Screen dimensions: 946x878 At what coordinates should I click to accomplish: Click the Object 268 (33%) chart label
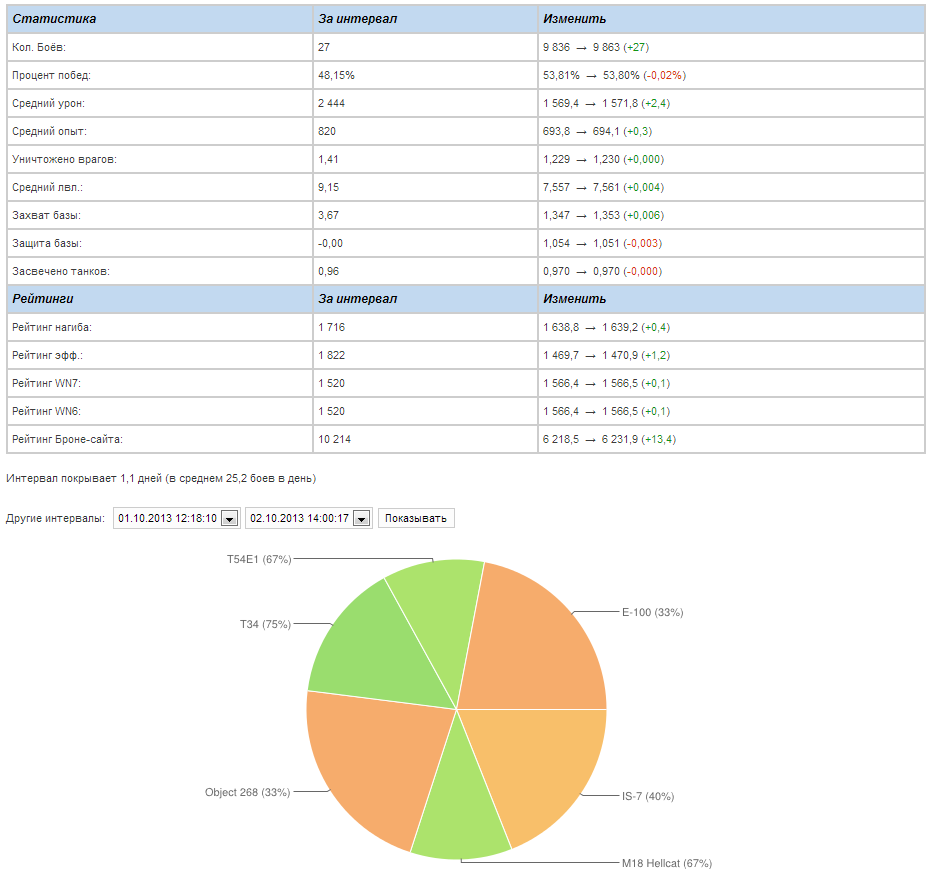(247, 792)
